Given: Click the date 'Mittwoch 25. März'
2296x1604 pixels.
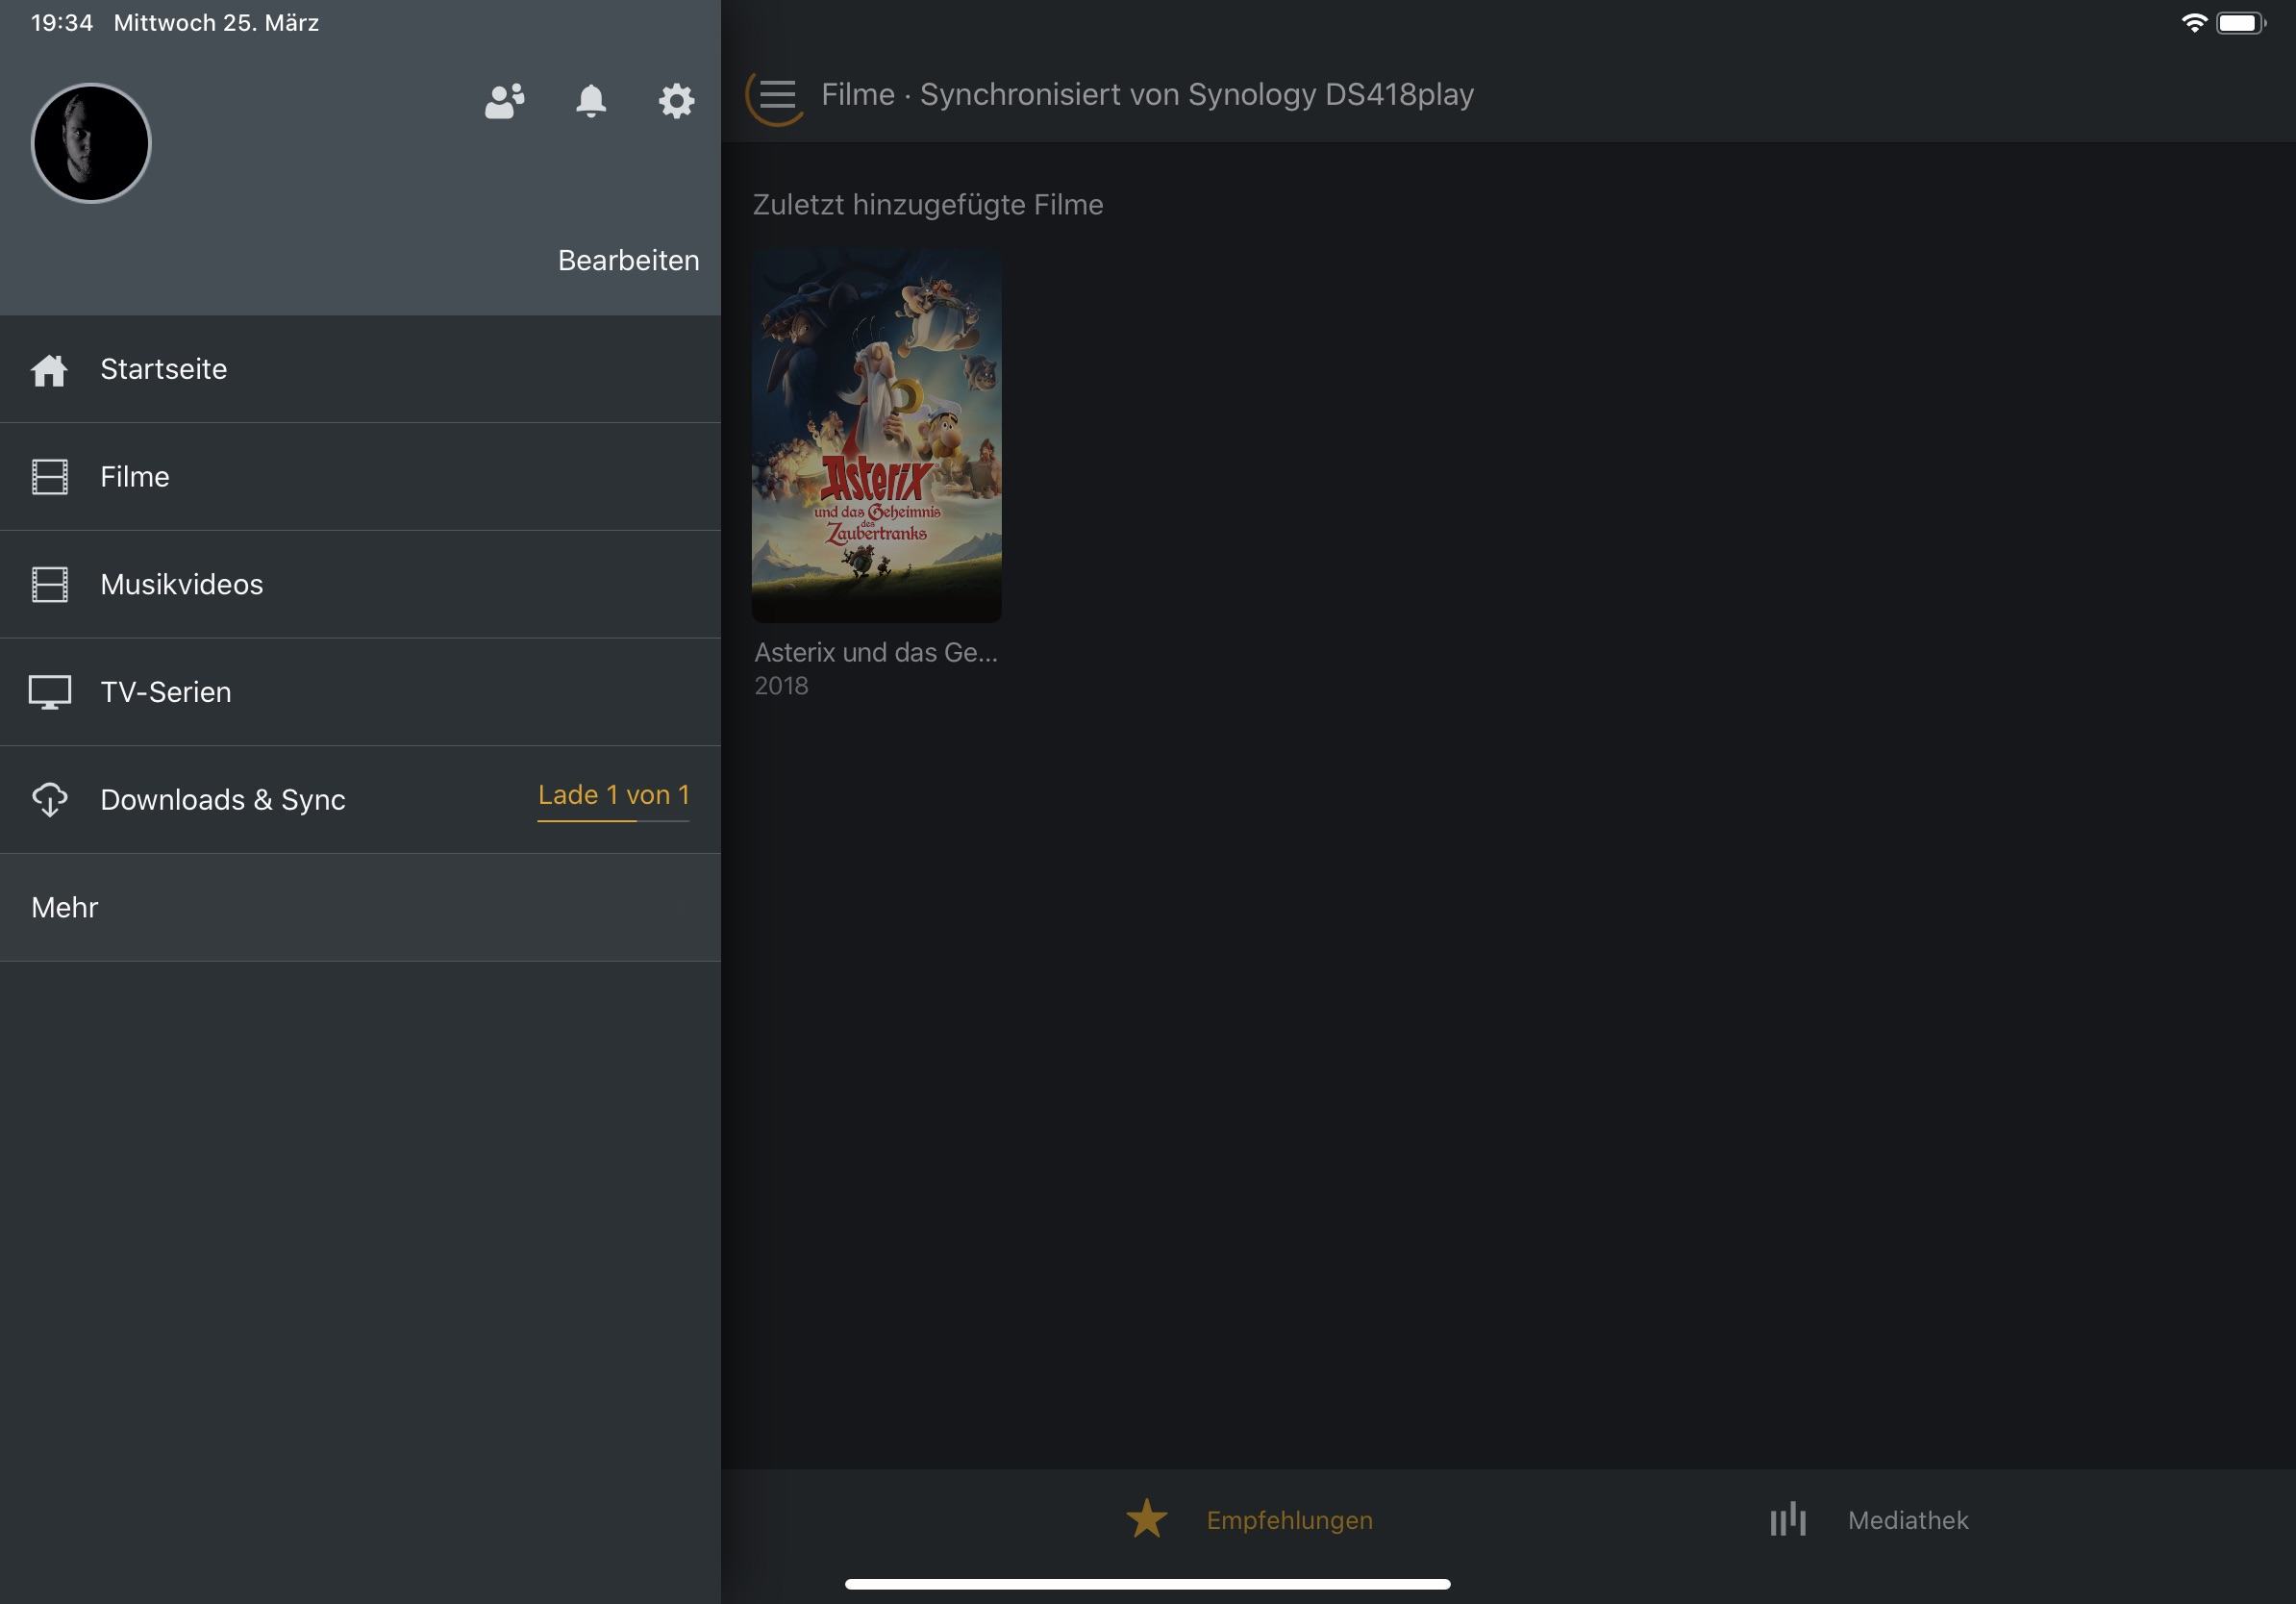Looking at the screenshot, I should [216, 22].
